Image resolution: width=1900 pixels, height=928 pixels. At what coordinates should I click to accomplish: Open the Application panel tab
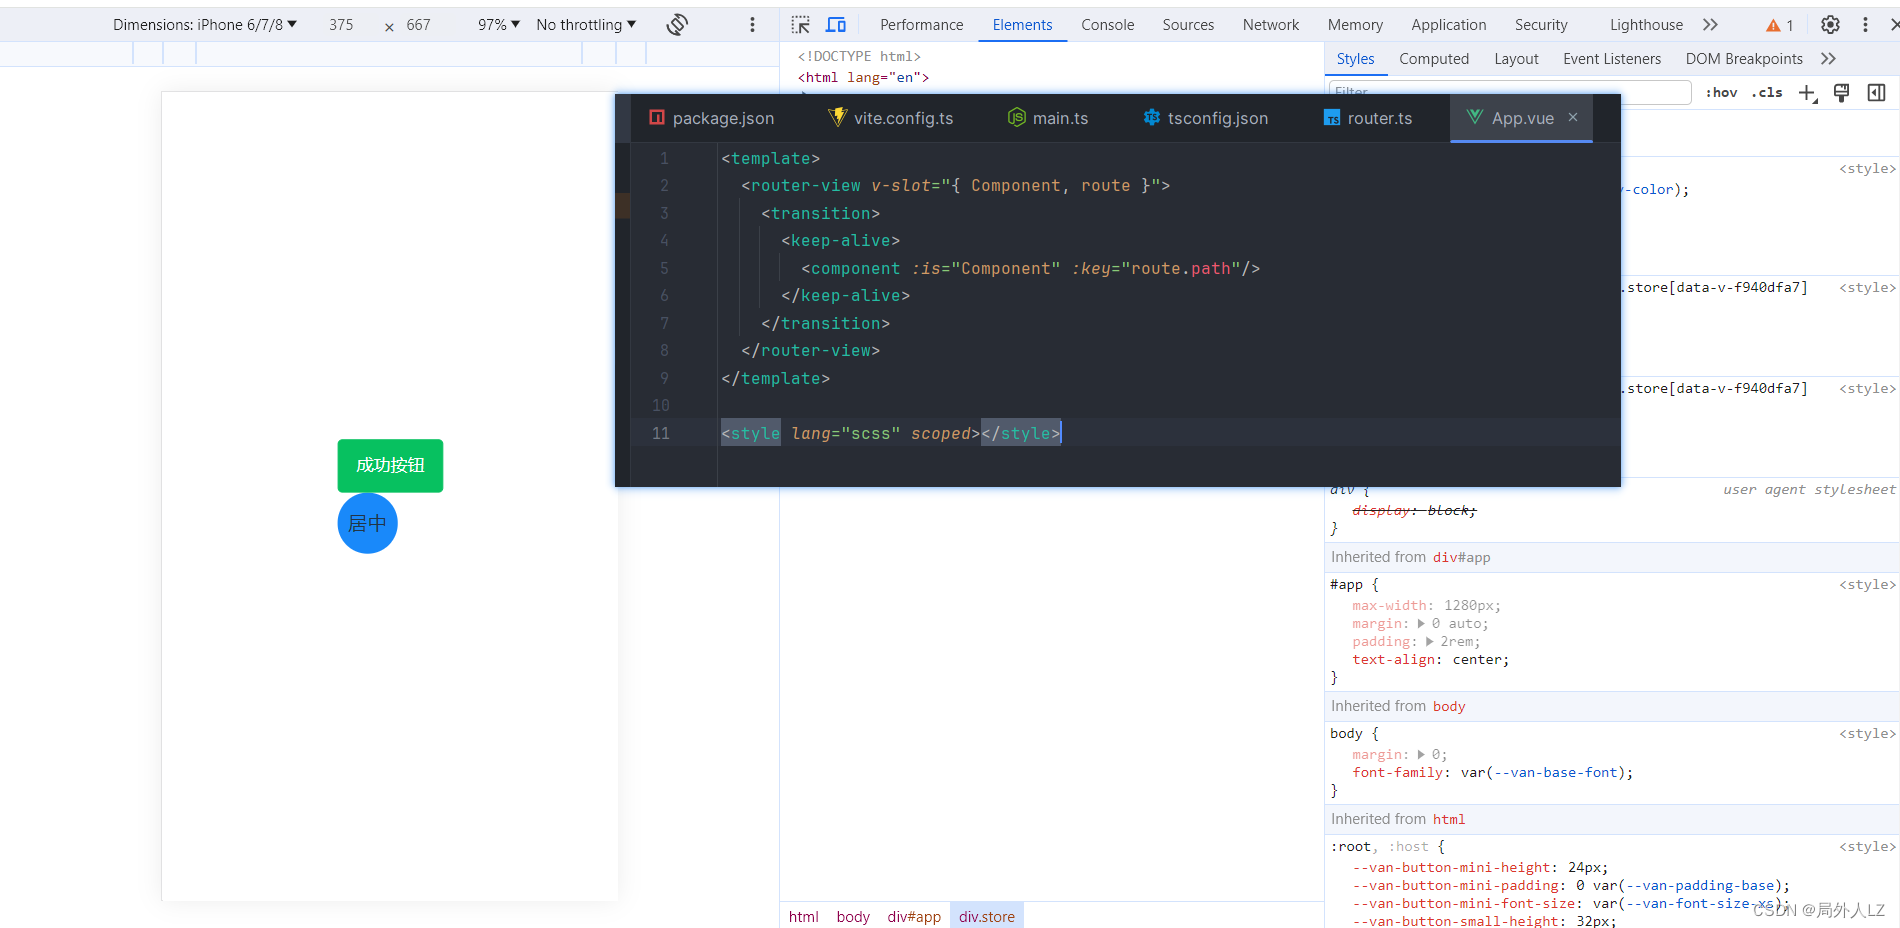1448,25
